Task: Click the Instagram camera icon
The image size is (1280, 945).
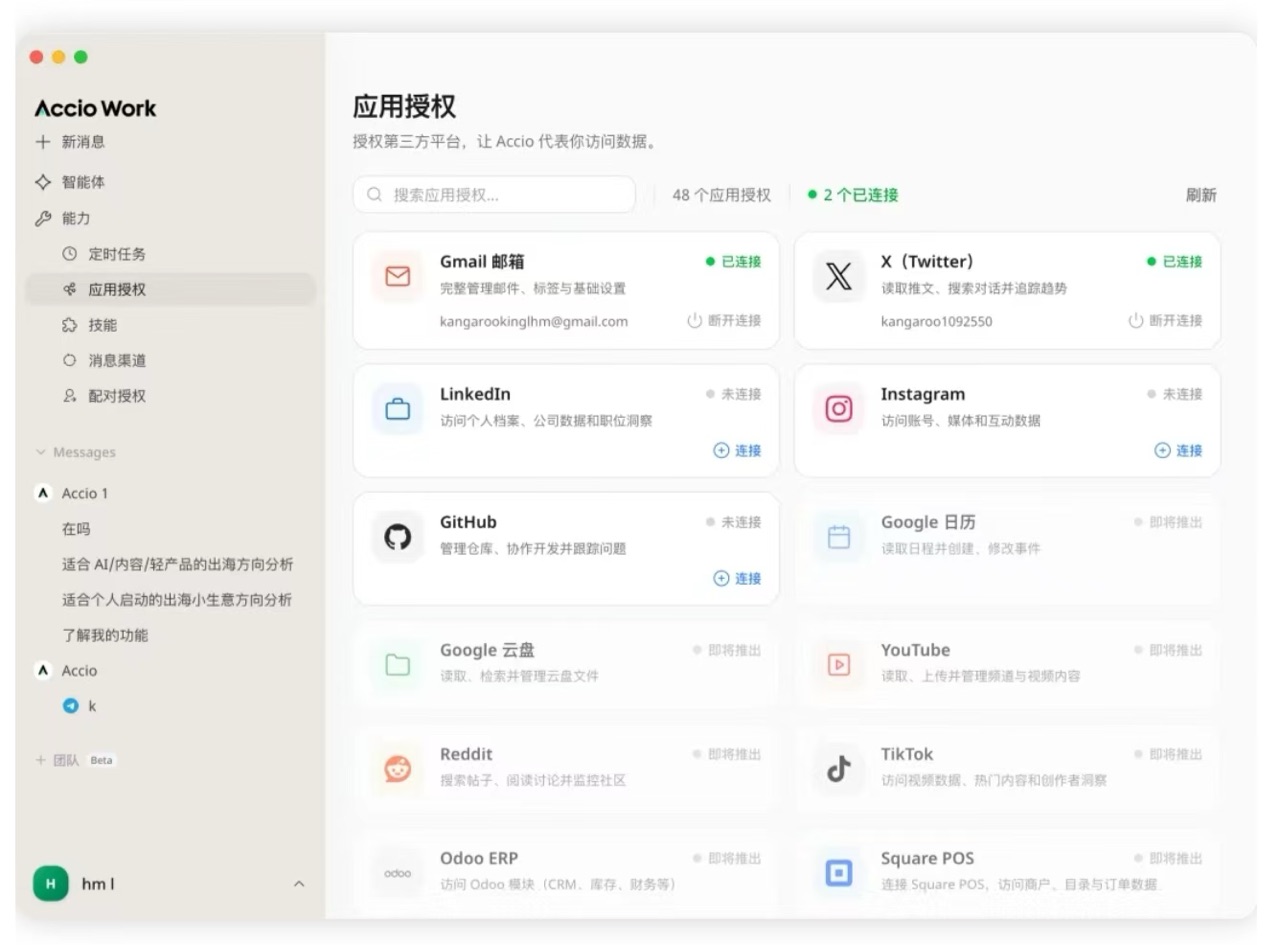Action: [838, 409]
